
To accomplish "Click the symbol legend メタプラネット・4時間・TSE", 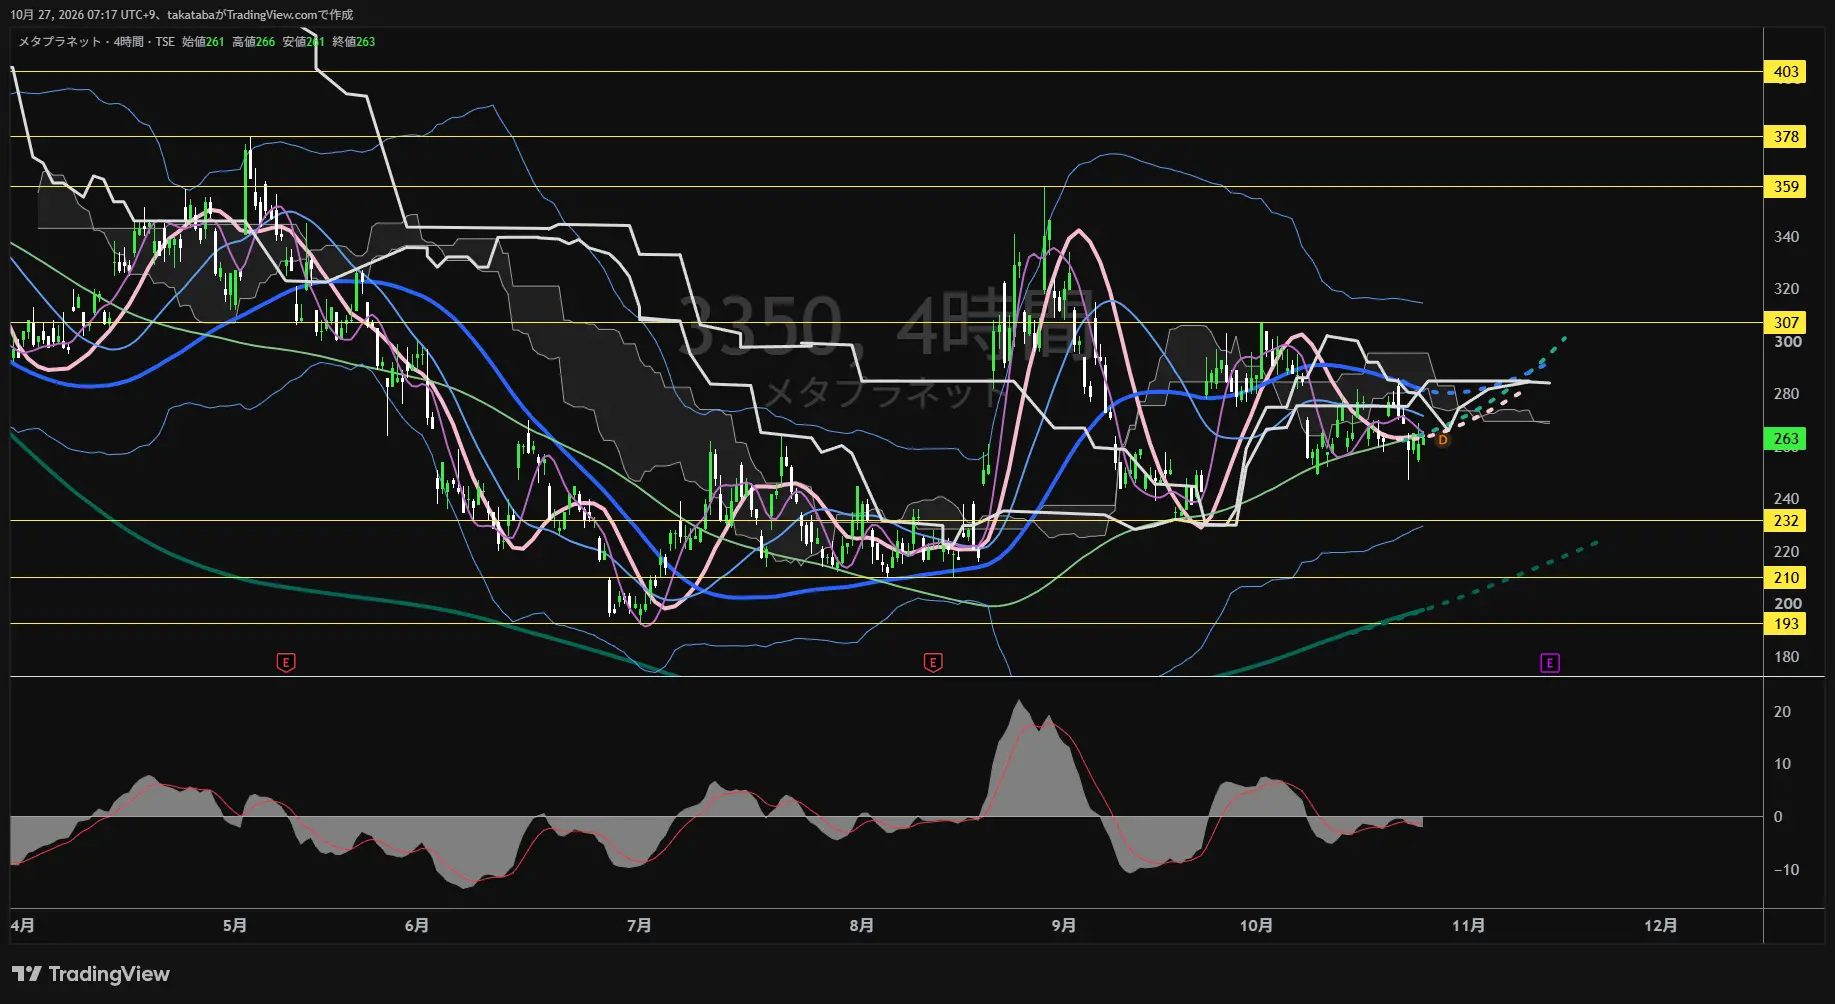I will click(97, 42).
